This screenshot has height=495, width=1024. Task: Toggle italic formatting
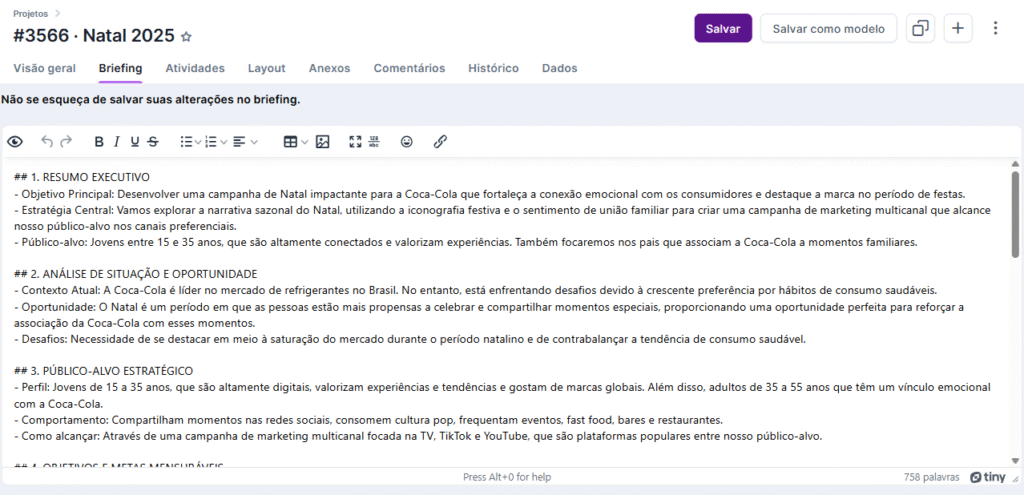tap(117, 142)
